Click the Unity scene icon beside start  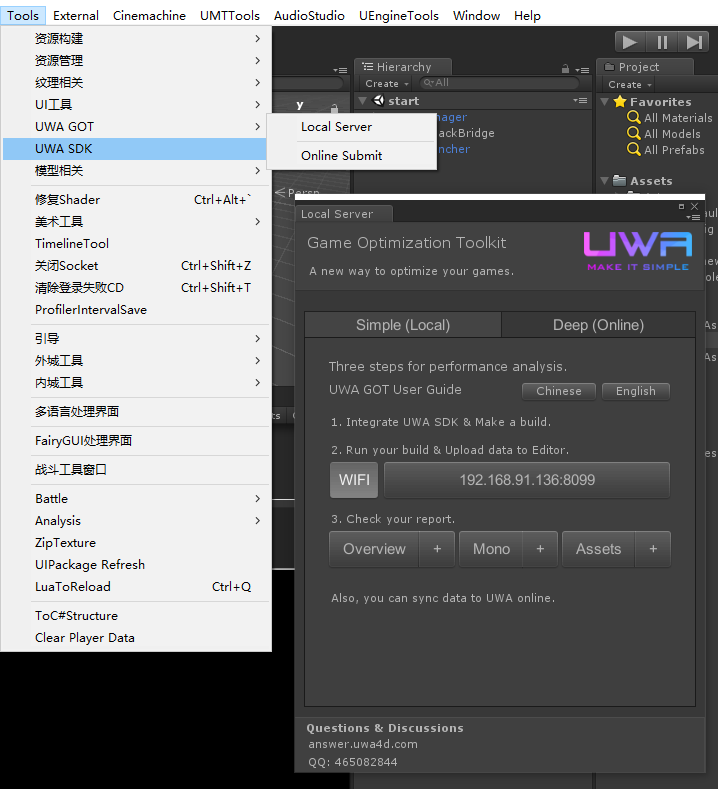point(378,101)
